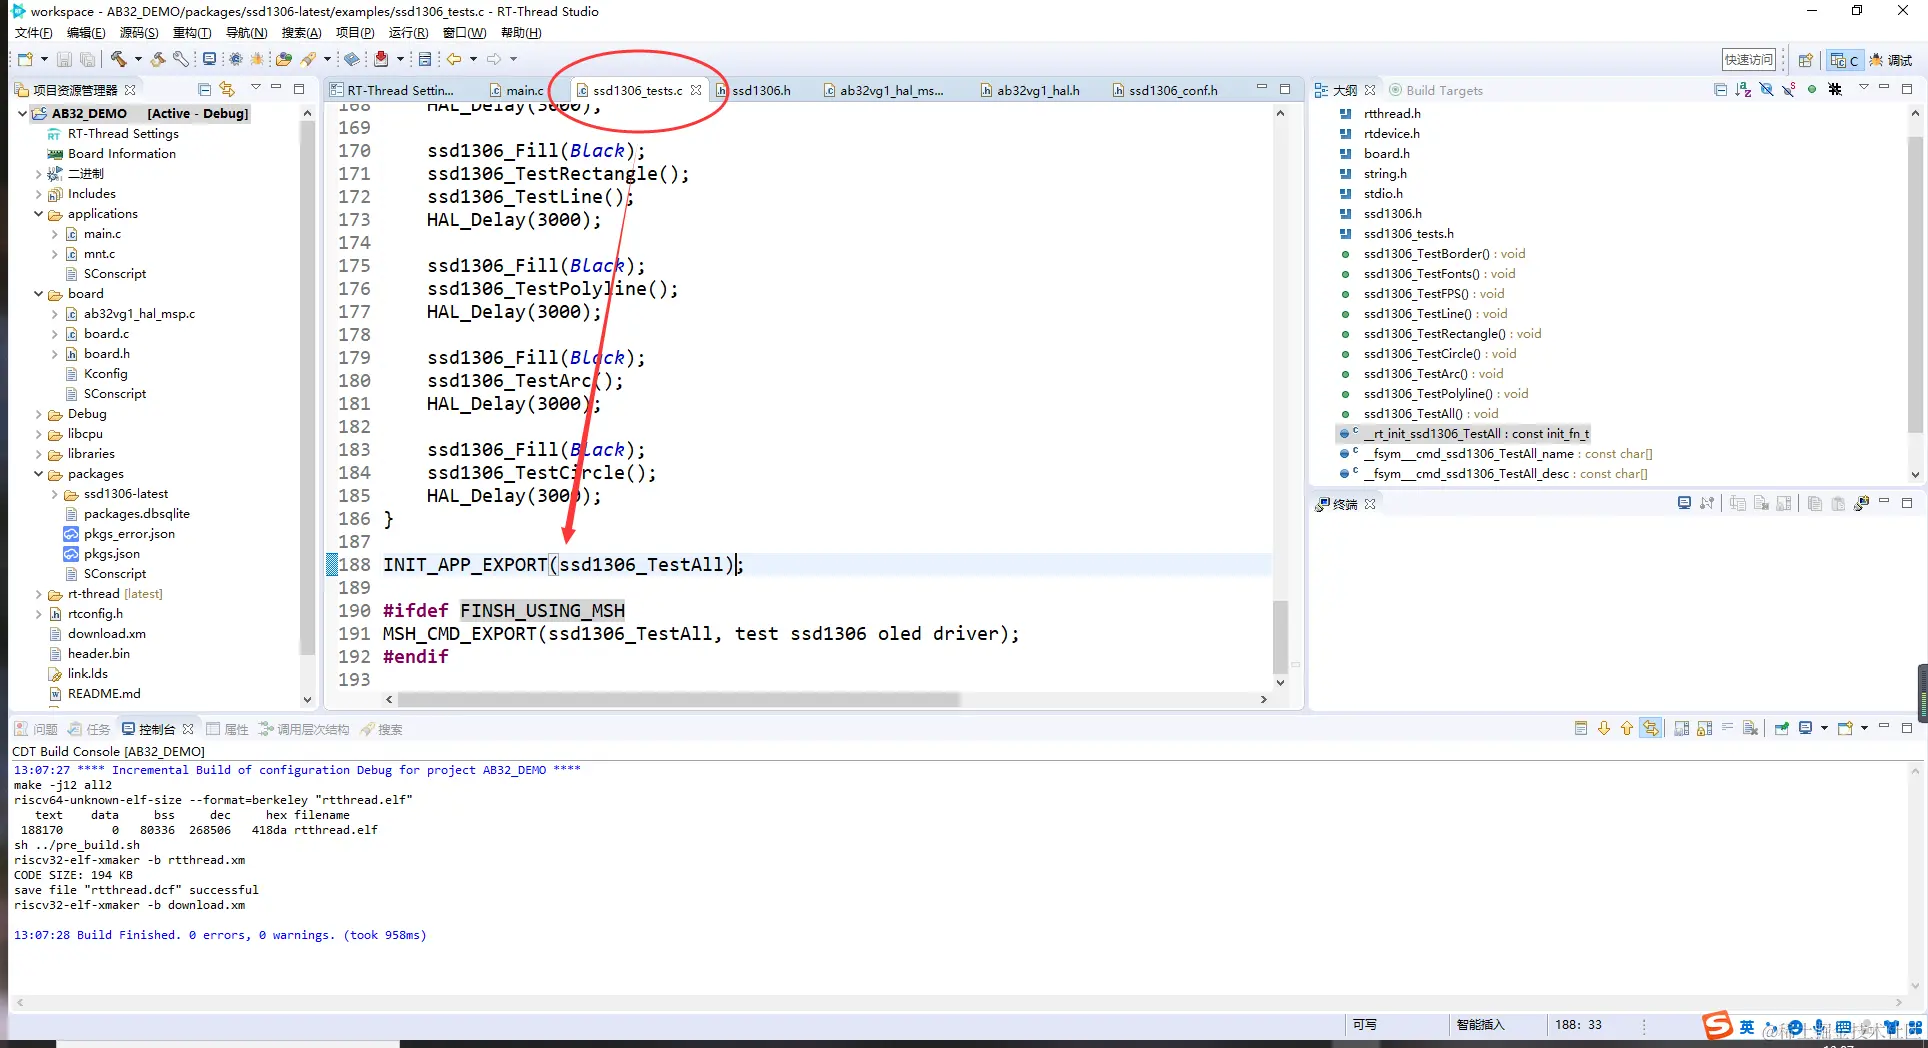
Task: Open a new terminal connection icon
Action: click(1685, 503)
